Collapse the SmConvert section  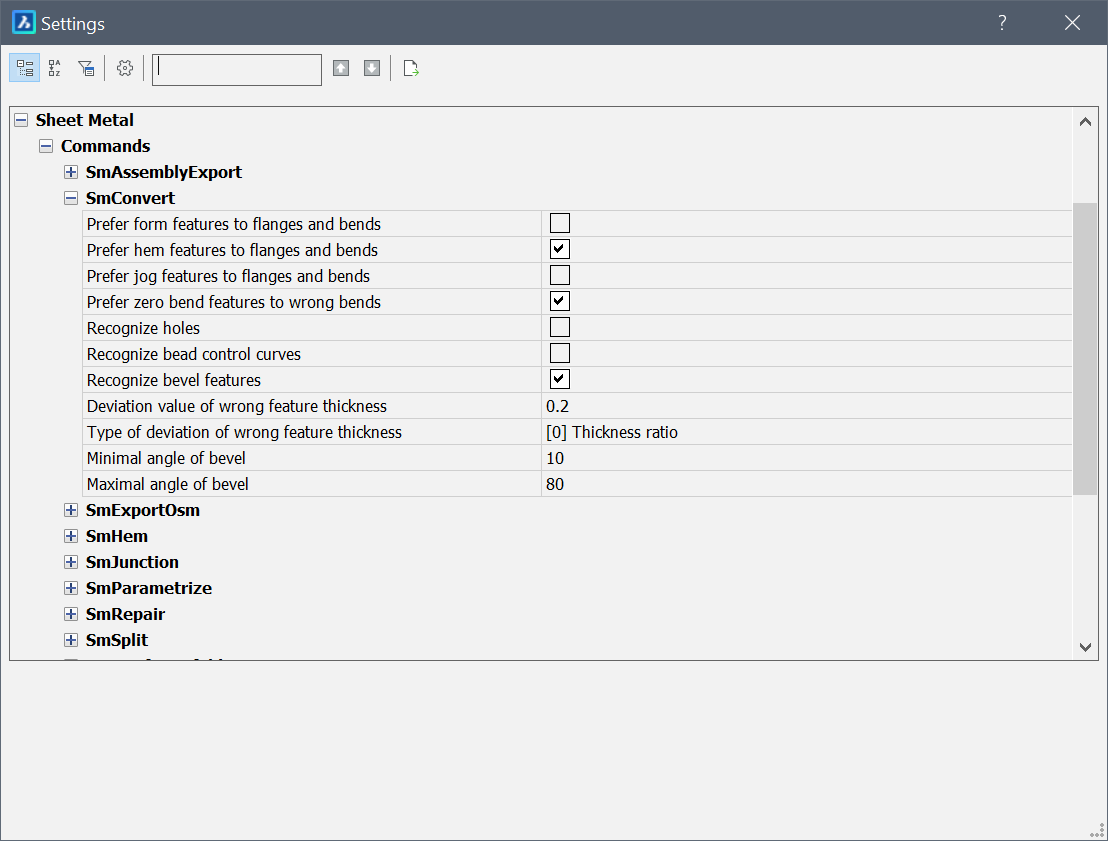tap(71, 198)
